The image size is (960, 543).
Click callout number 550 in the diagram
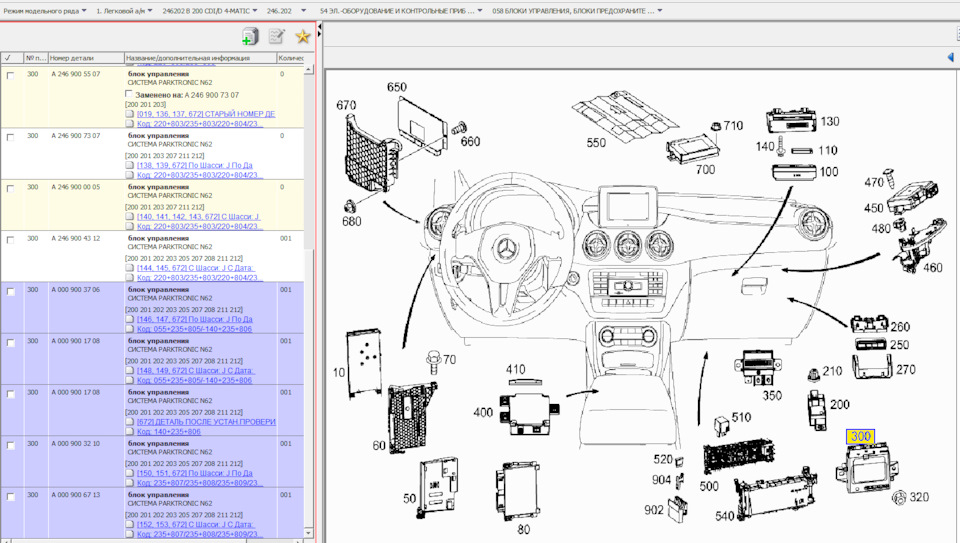pyautogui.click(x=596, y=143)
